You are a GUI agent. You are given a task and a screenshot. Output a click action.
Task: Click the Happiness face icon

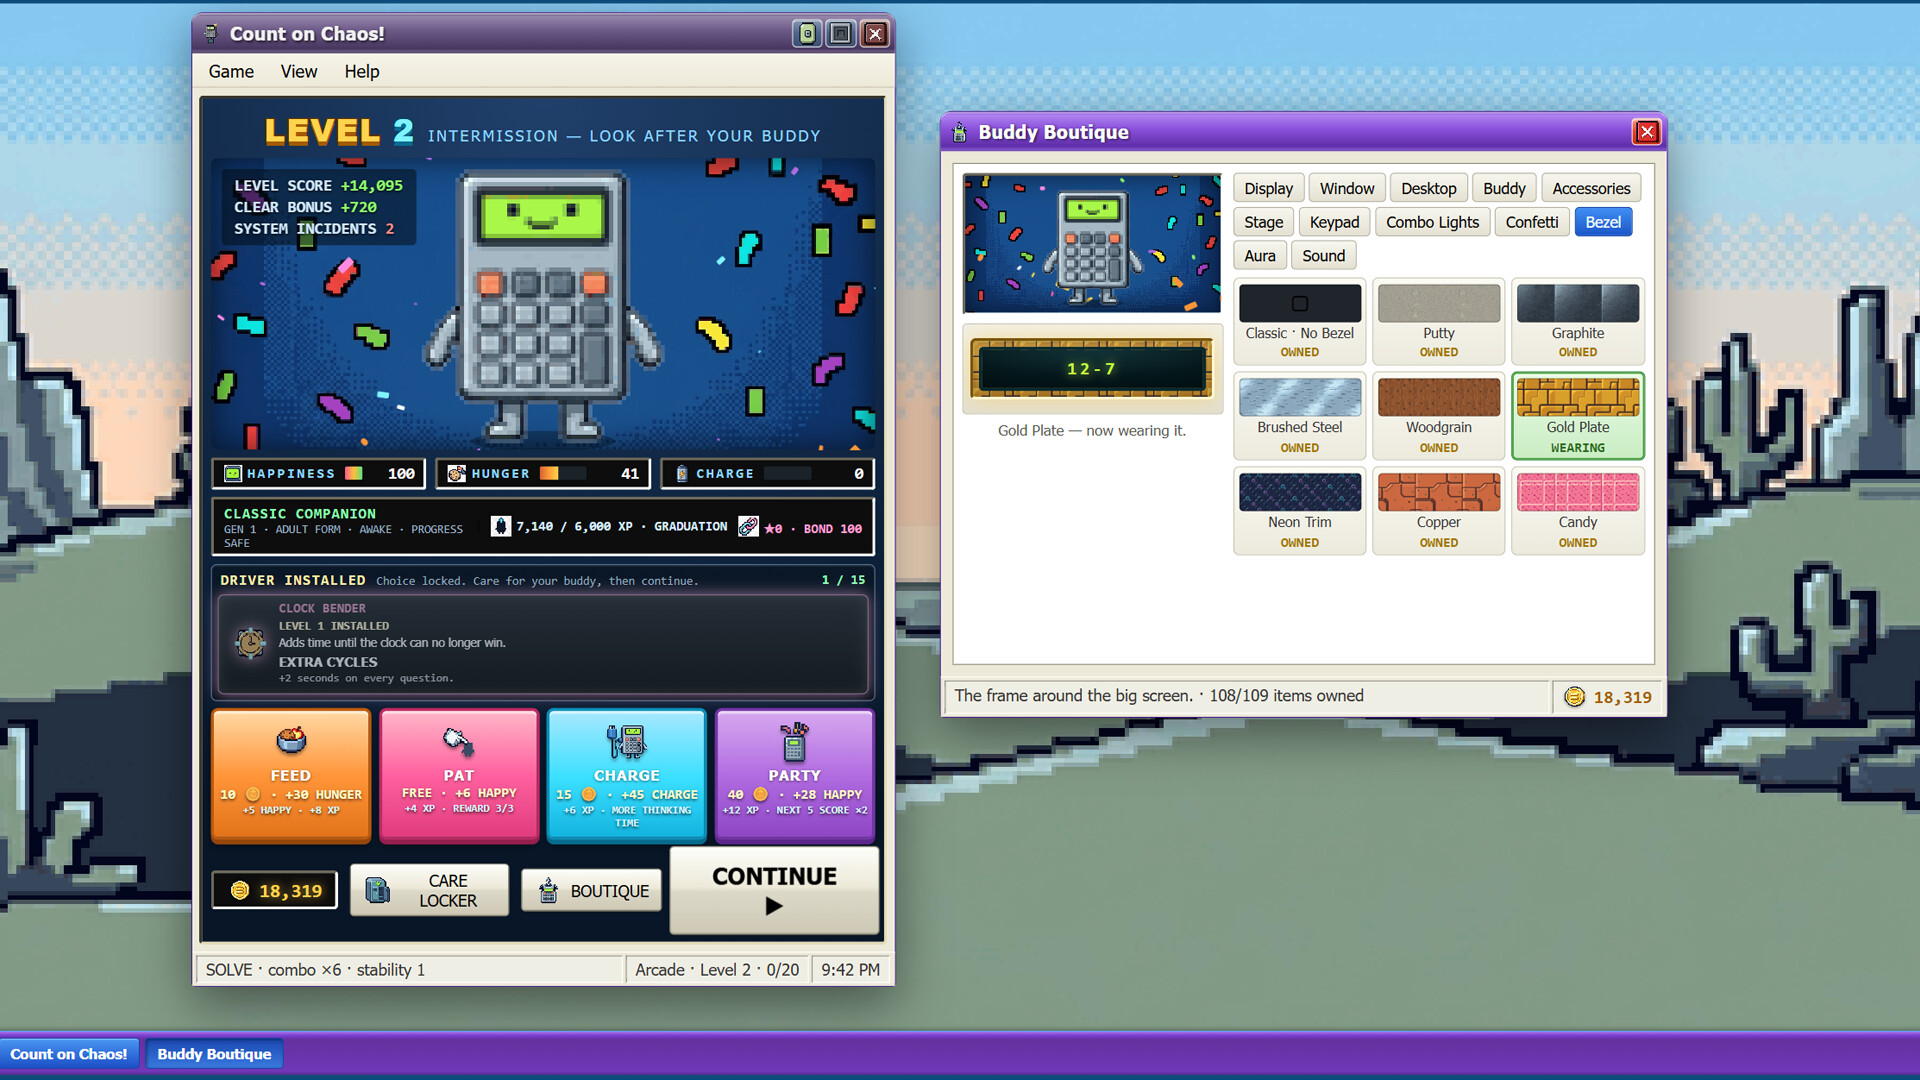coord(233,473)
